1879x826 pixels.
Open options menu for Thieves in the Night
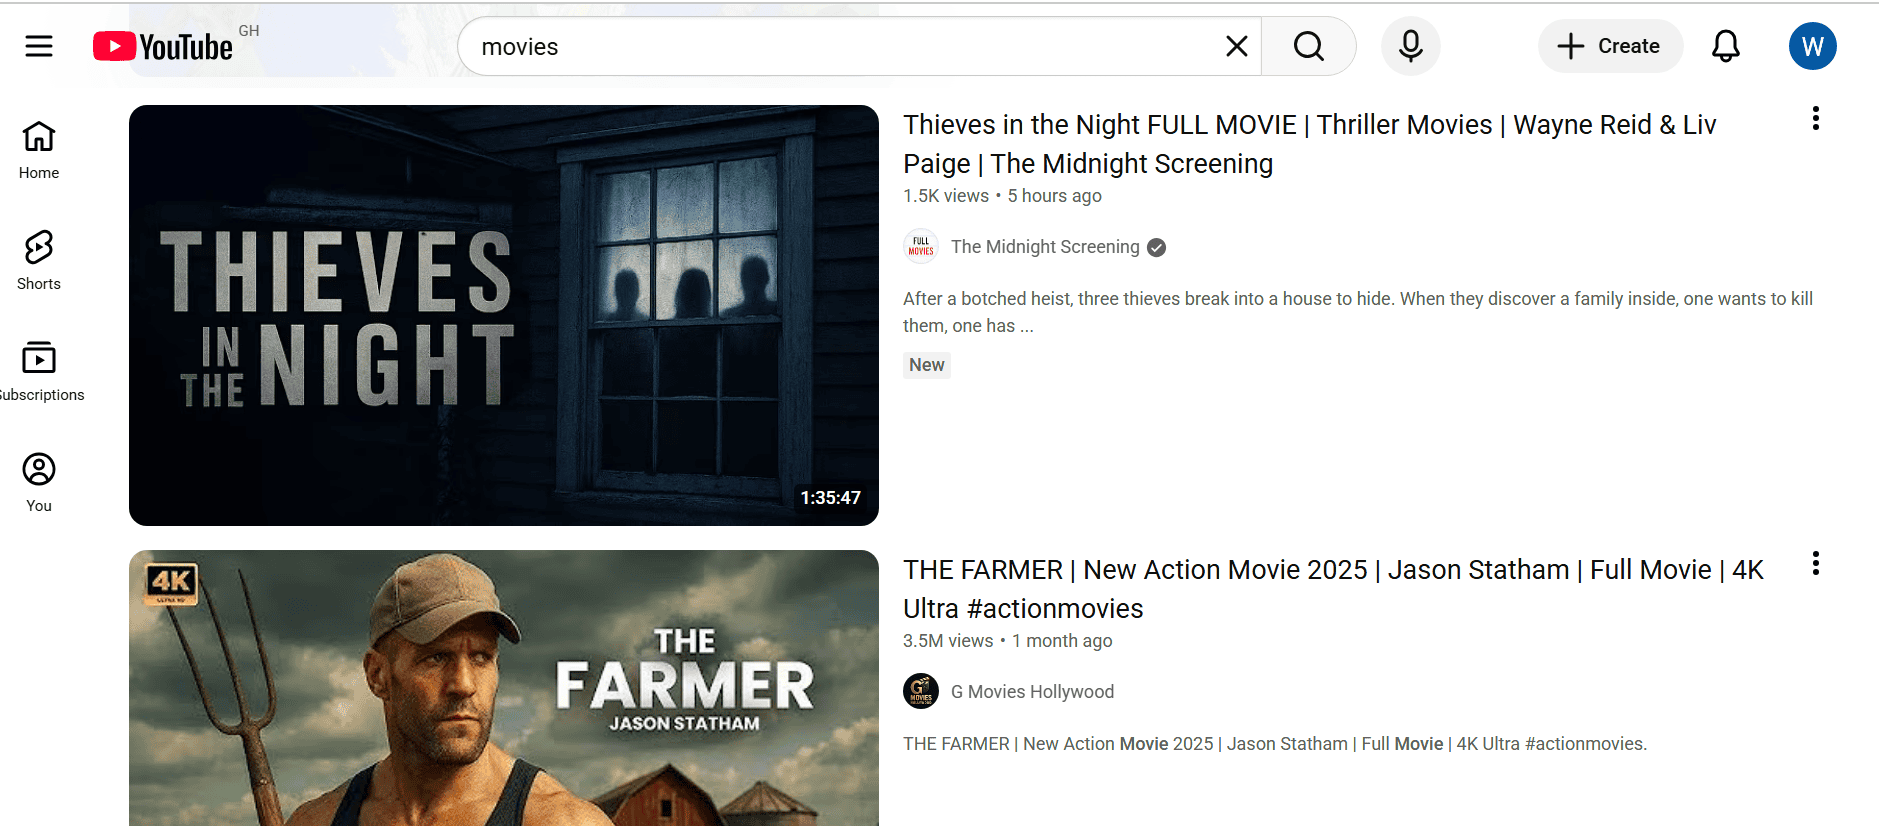coord(1815,119)
